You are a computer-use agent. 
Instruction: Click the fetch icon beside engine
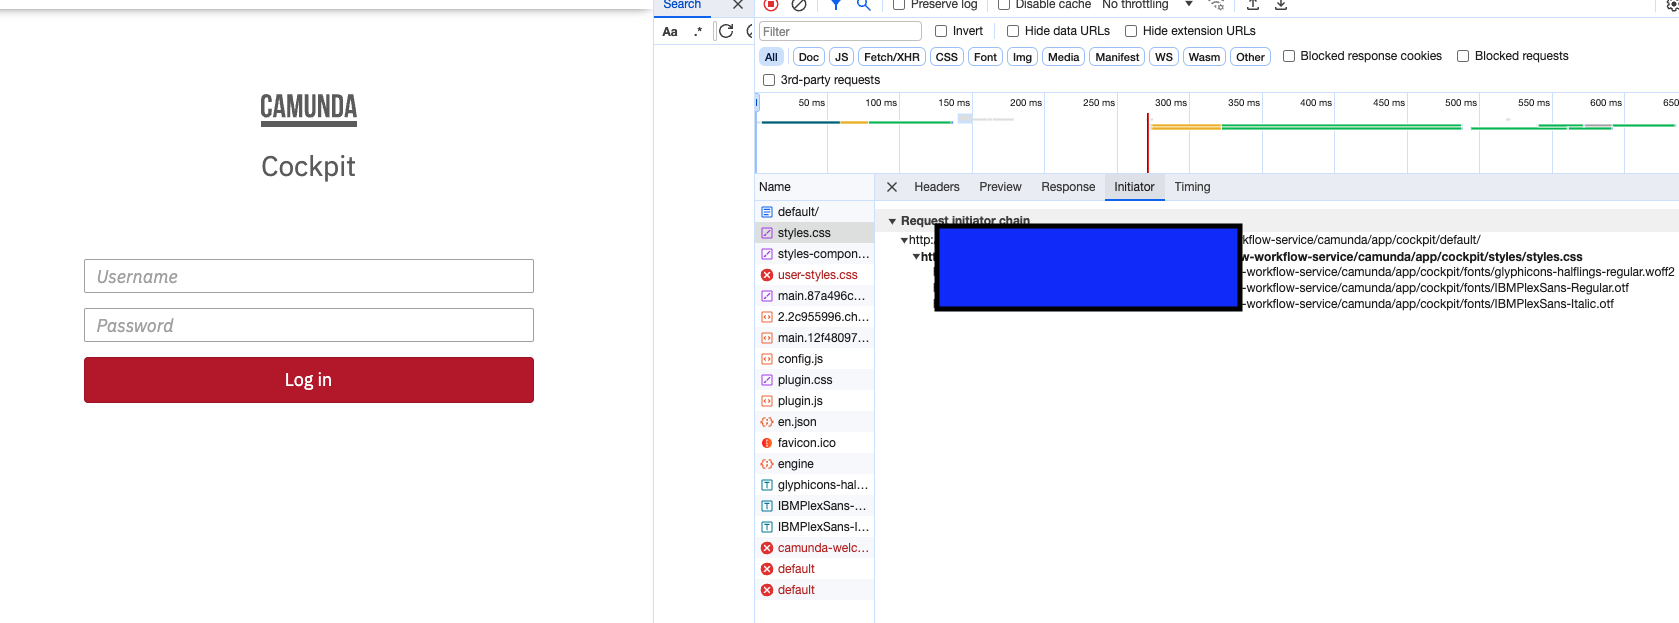[x=767, y=464]
